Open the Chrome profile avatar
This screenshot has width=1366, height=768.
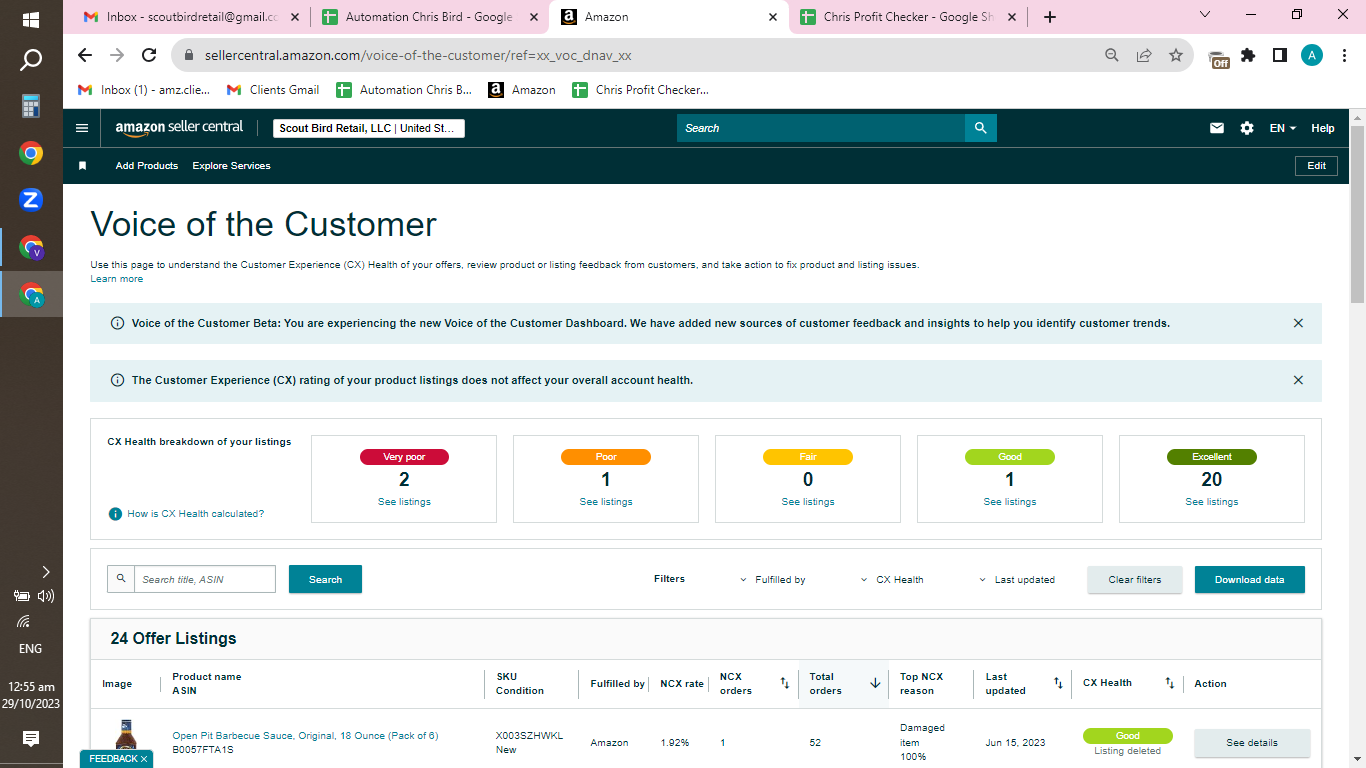pos(1312,56)
